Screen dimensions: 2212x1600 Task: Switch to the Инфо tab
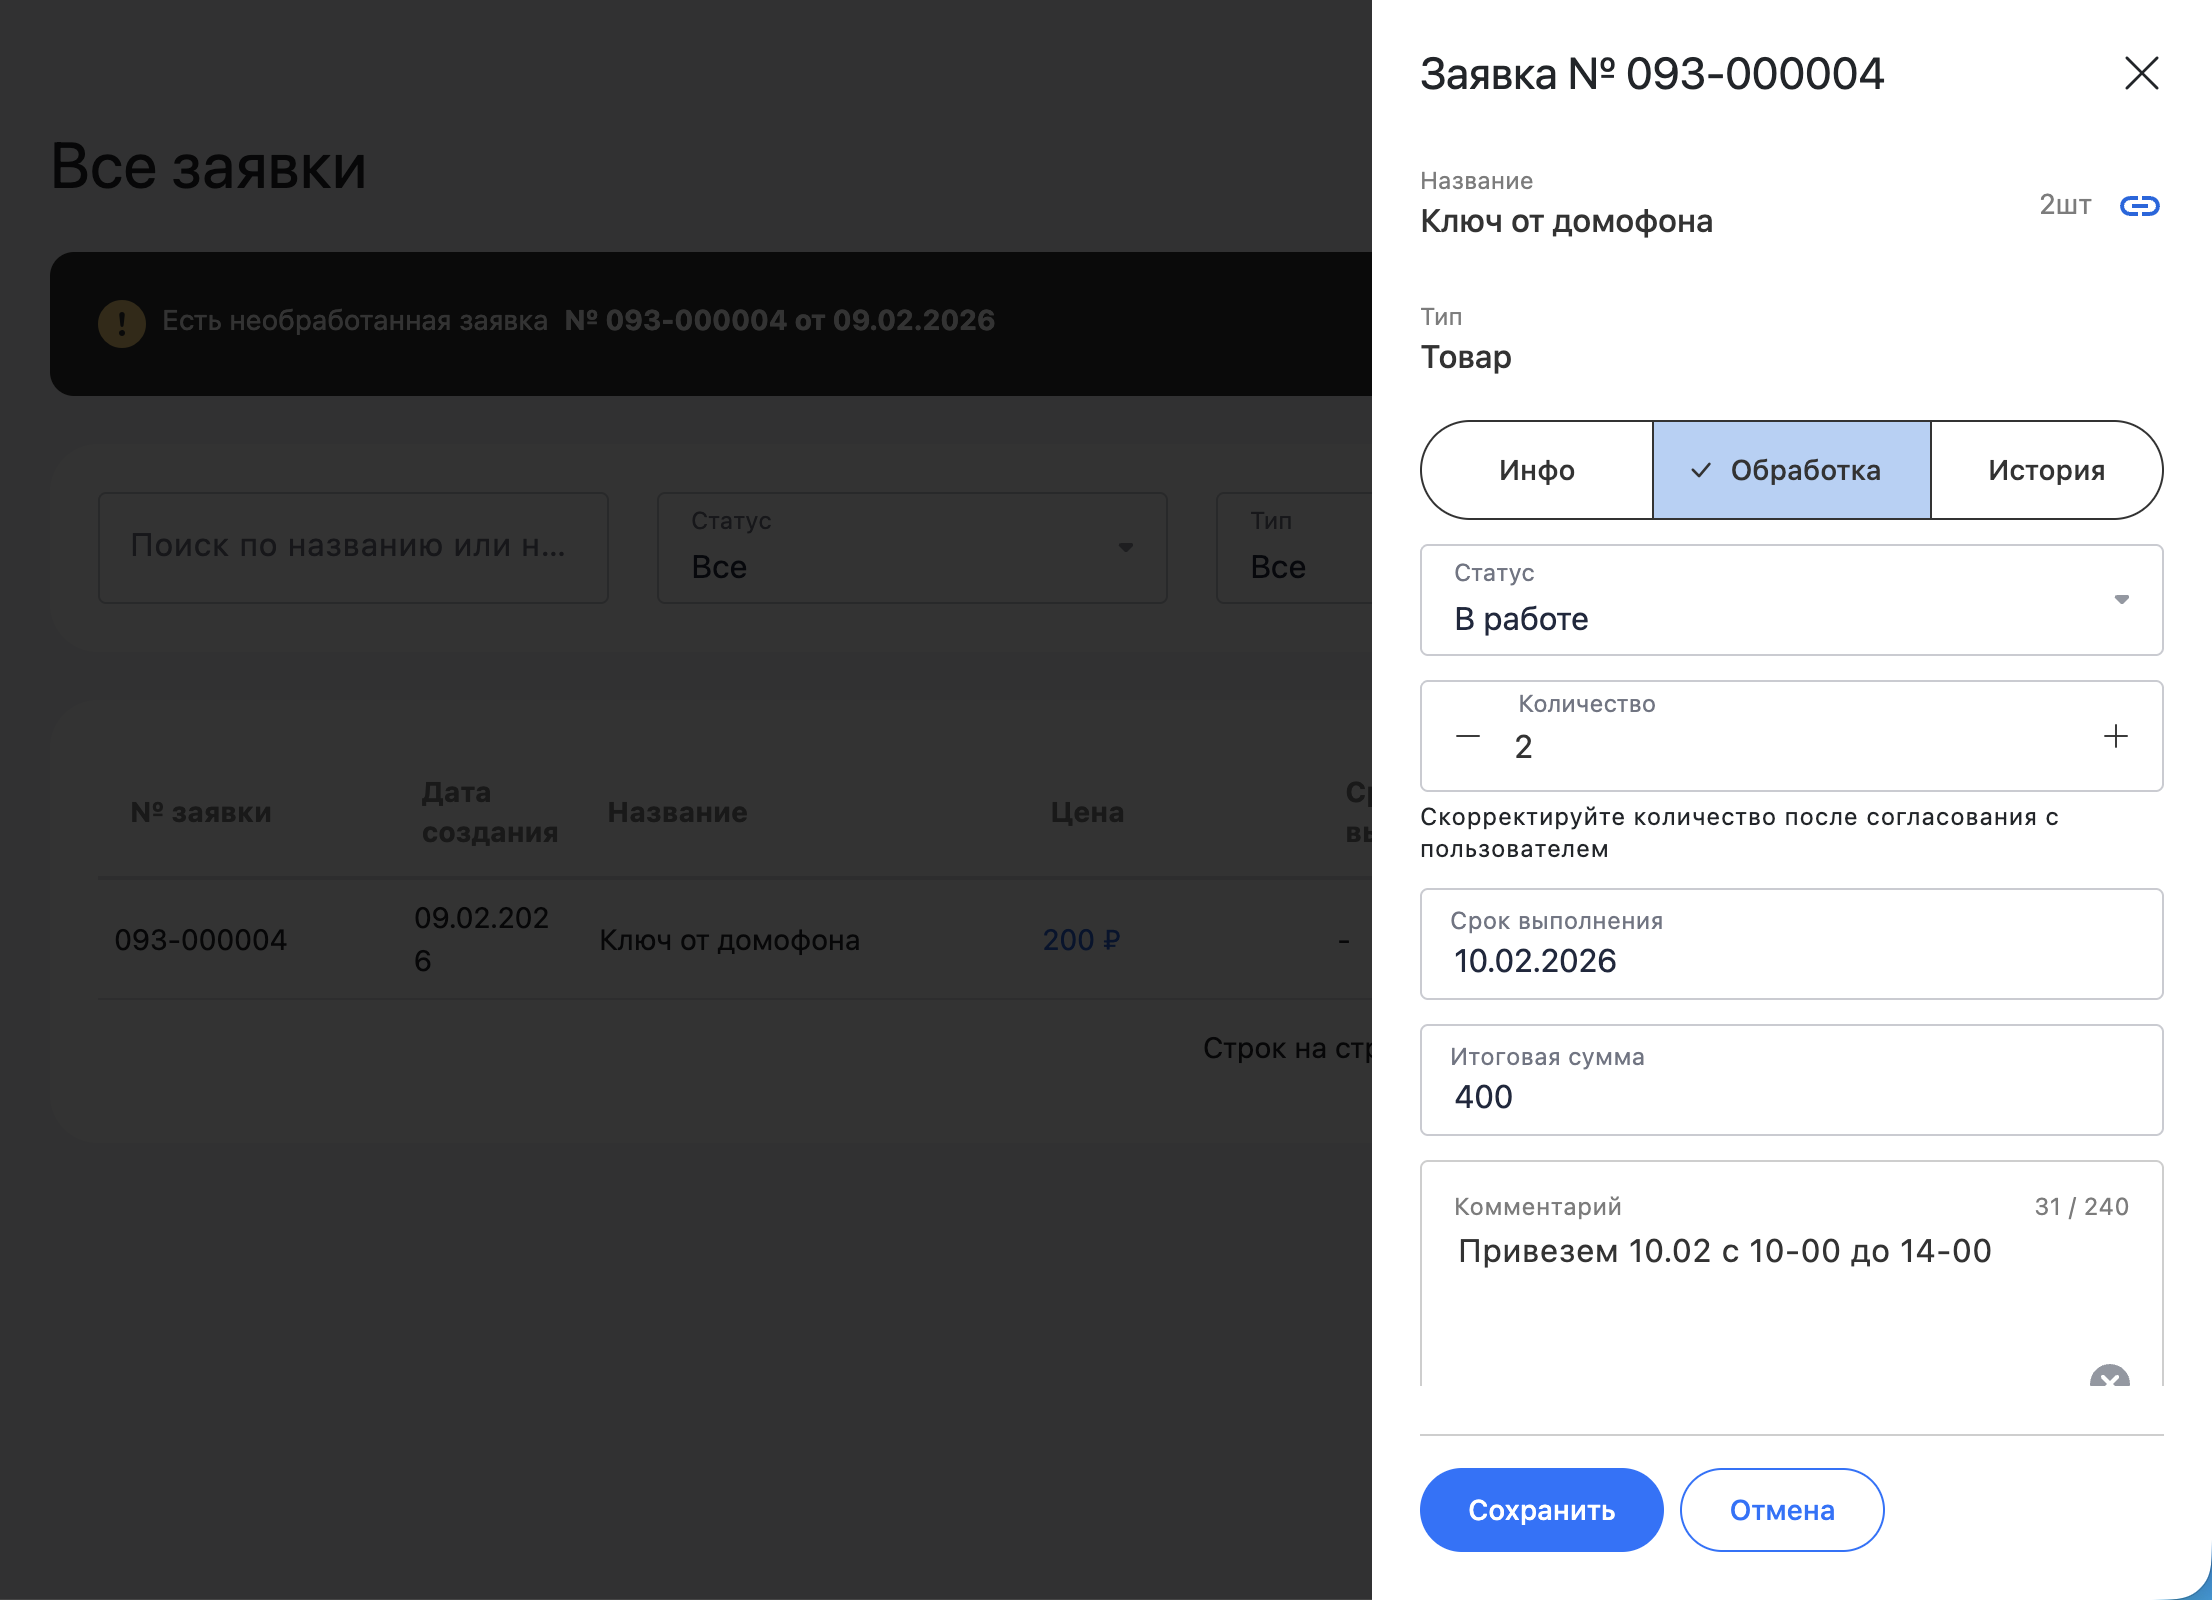point(1536,470)
